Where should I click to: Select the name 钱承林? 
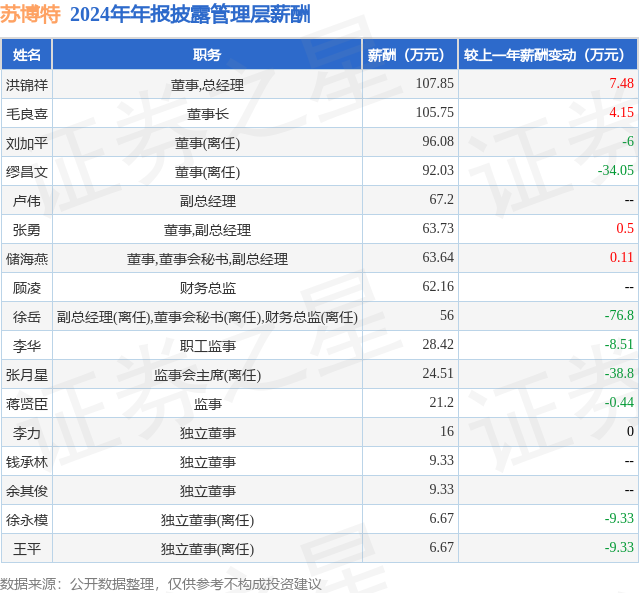tap(27, 462)
